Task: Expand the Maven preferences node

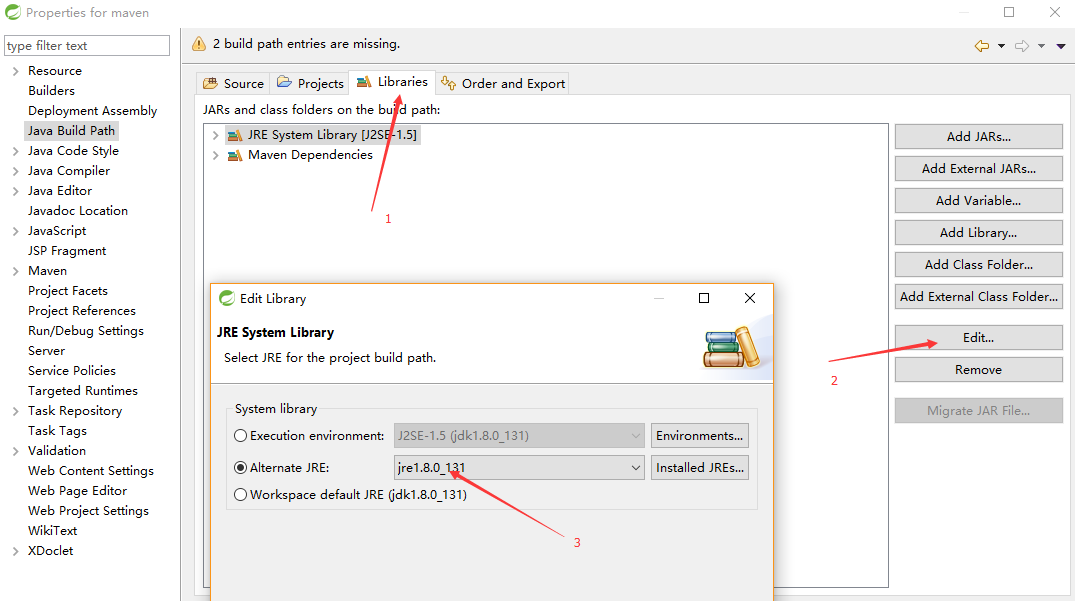Action: [x=15, y=271]
